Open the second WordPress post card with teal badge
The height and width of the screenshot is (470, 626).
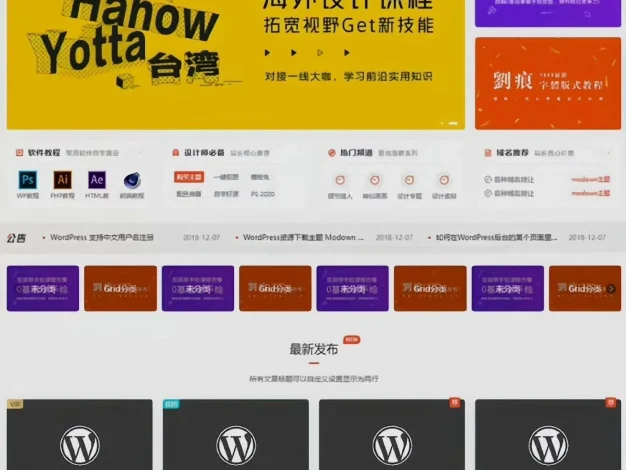236,434
